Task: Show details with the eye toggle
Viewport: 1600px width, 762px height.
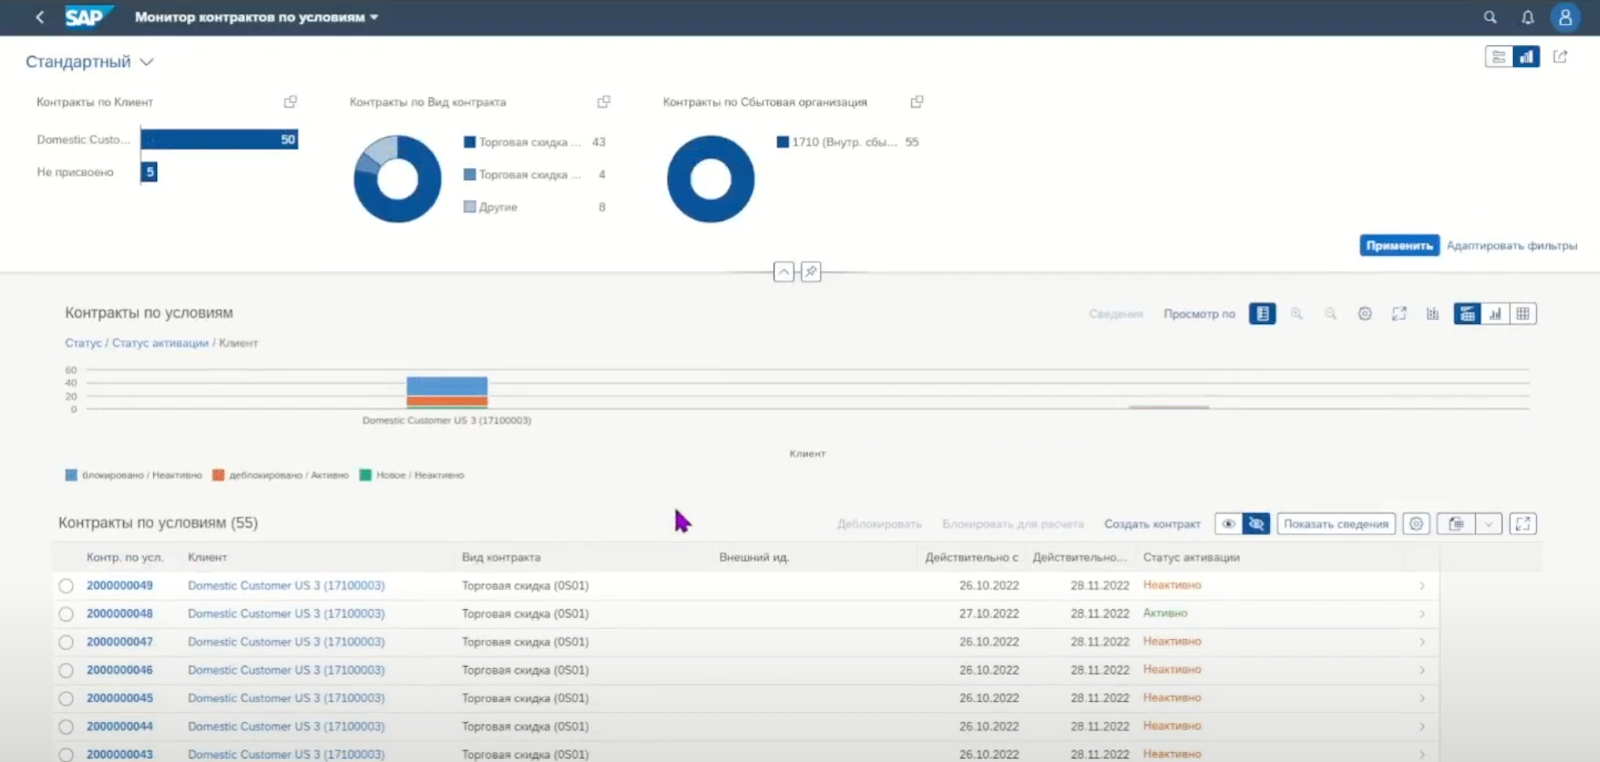Action: coord(1229,524)
